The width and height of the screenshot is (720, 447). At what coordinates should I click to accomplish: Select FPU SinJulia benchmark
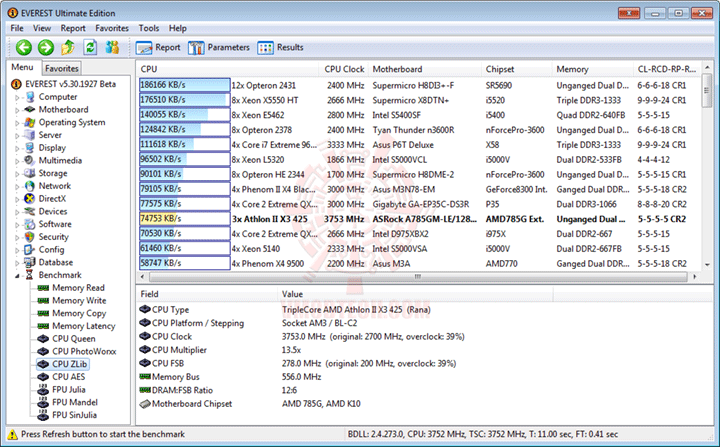[x=74, y=415]
